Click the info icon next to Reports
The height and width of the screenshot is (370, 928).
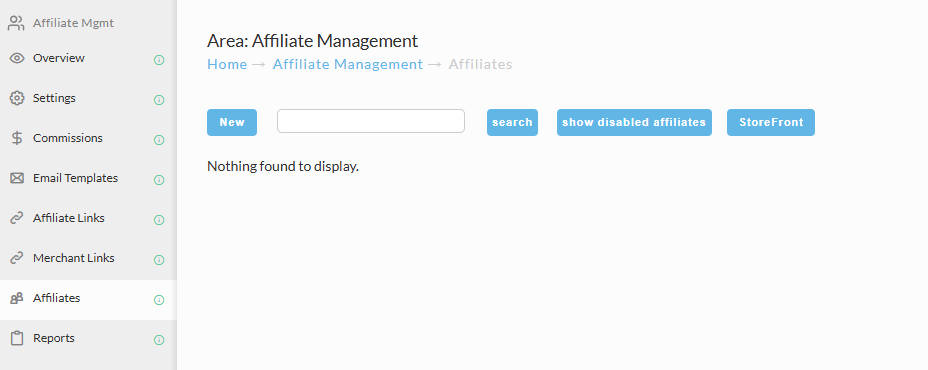point(159,340)
